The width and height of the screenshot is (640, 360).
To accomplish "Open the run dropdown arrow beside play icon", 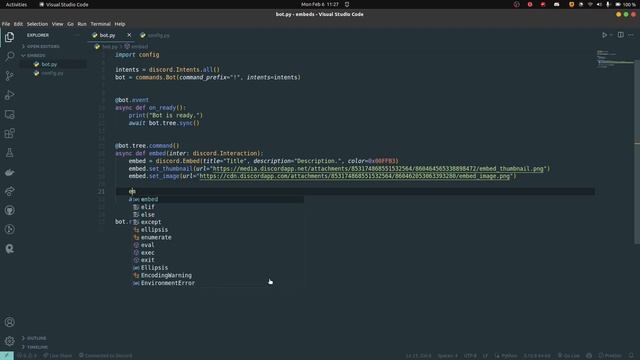I will [611, 35].
